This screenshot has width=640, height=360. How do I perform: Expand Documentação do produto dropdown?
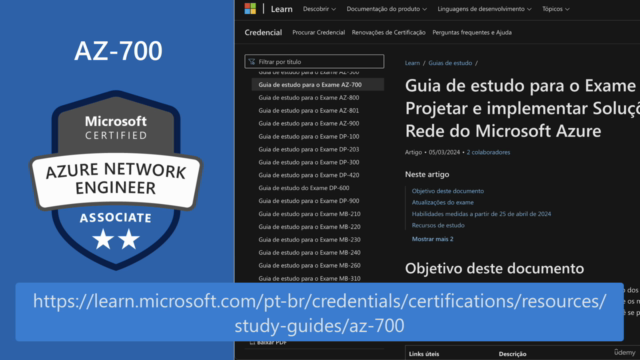[x=387, y=9]
